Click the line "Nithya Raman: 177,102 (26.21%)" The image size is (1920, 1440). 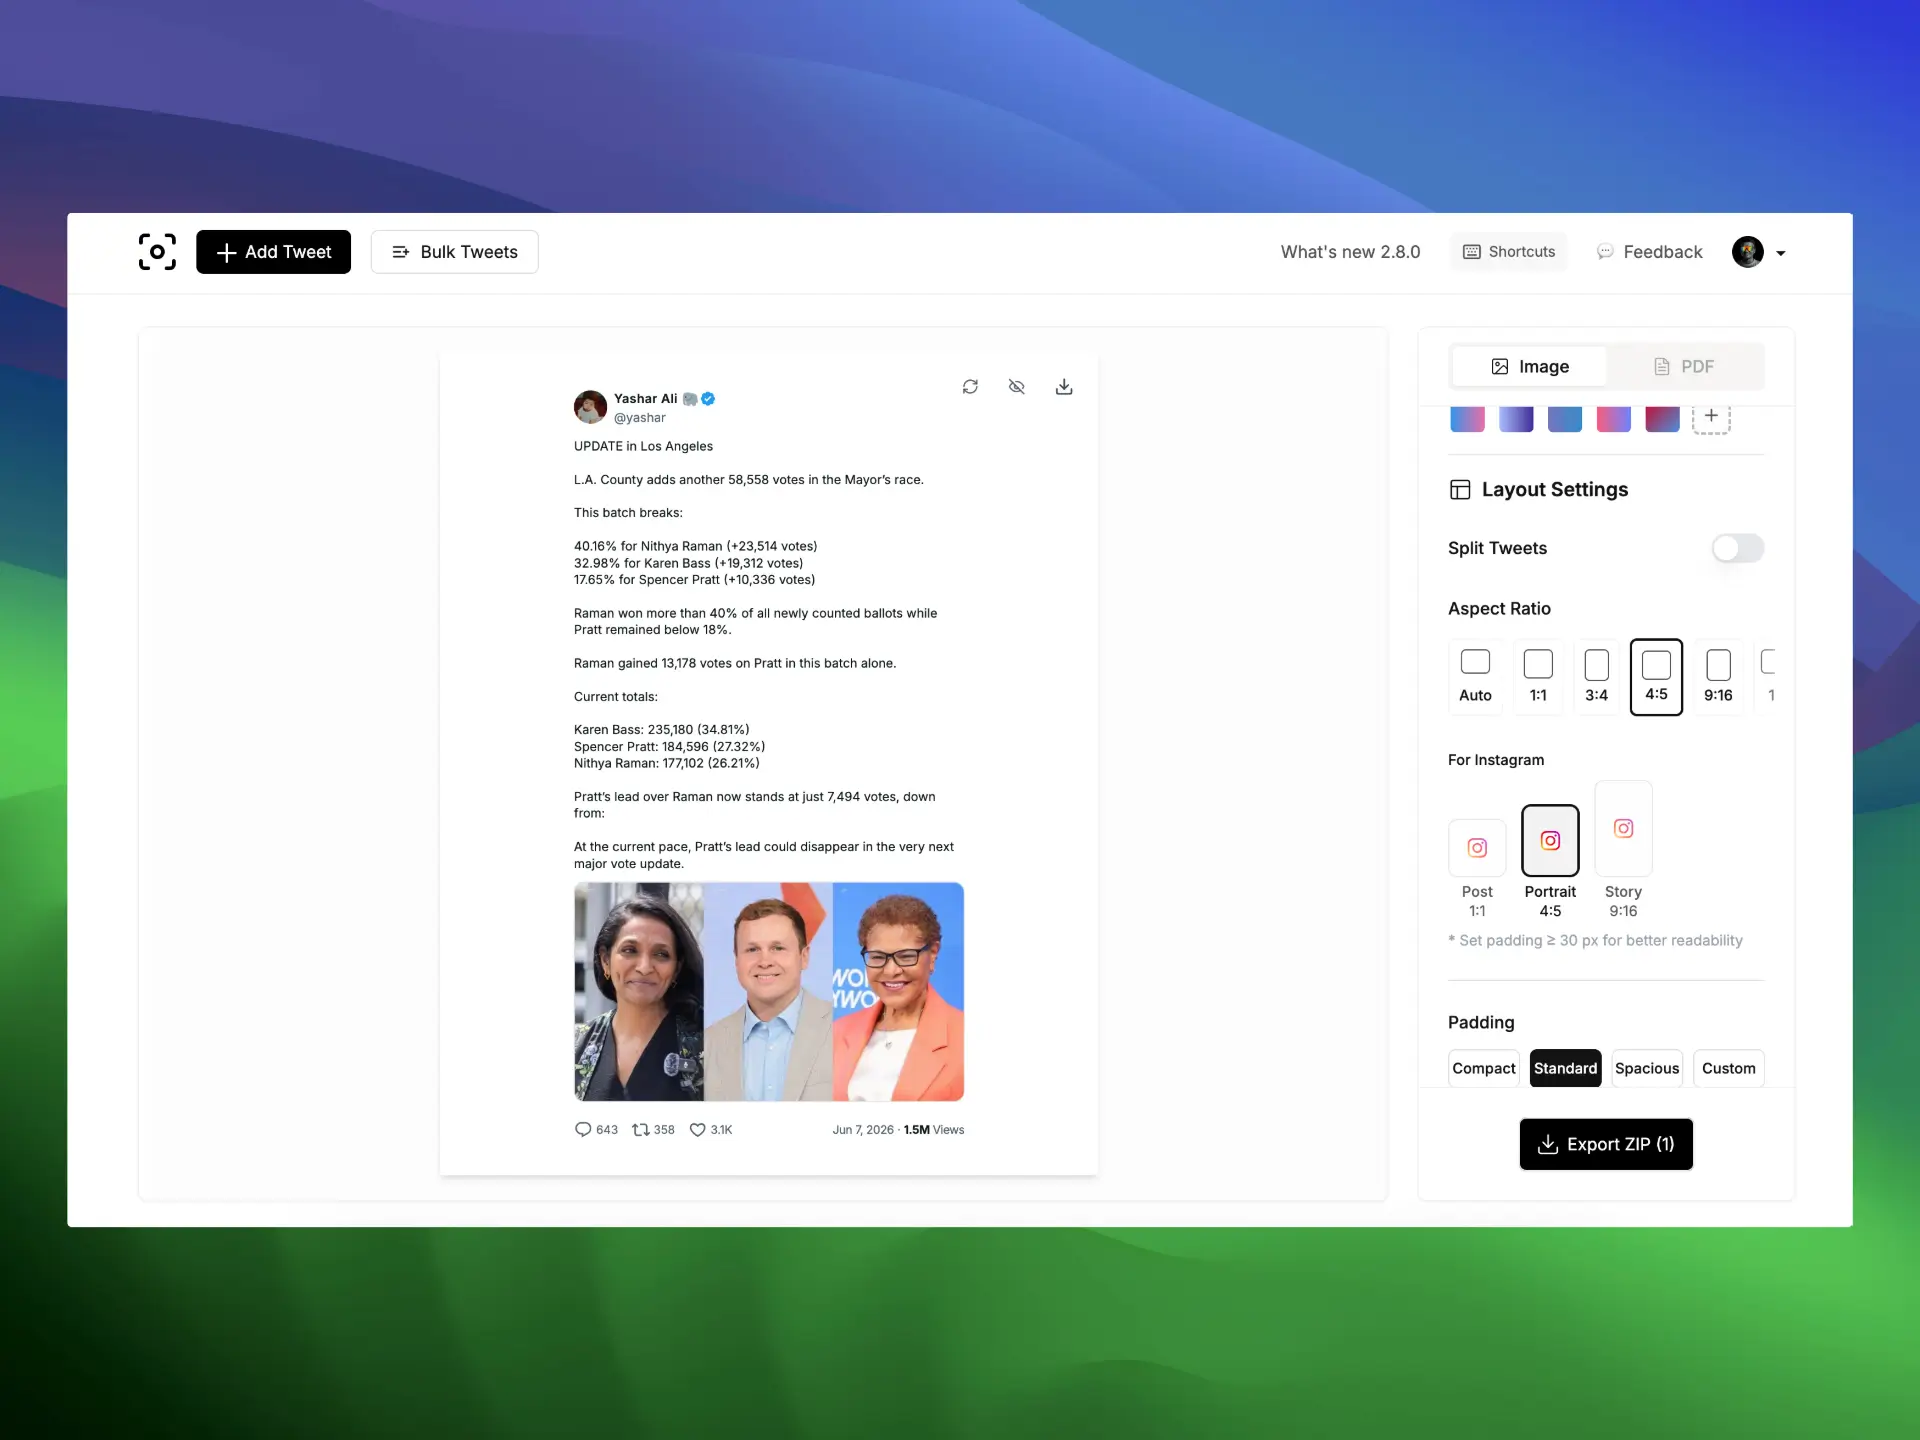(667, 764)
